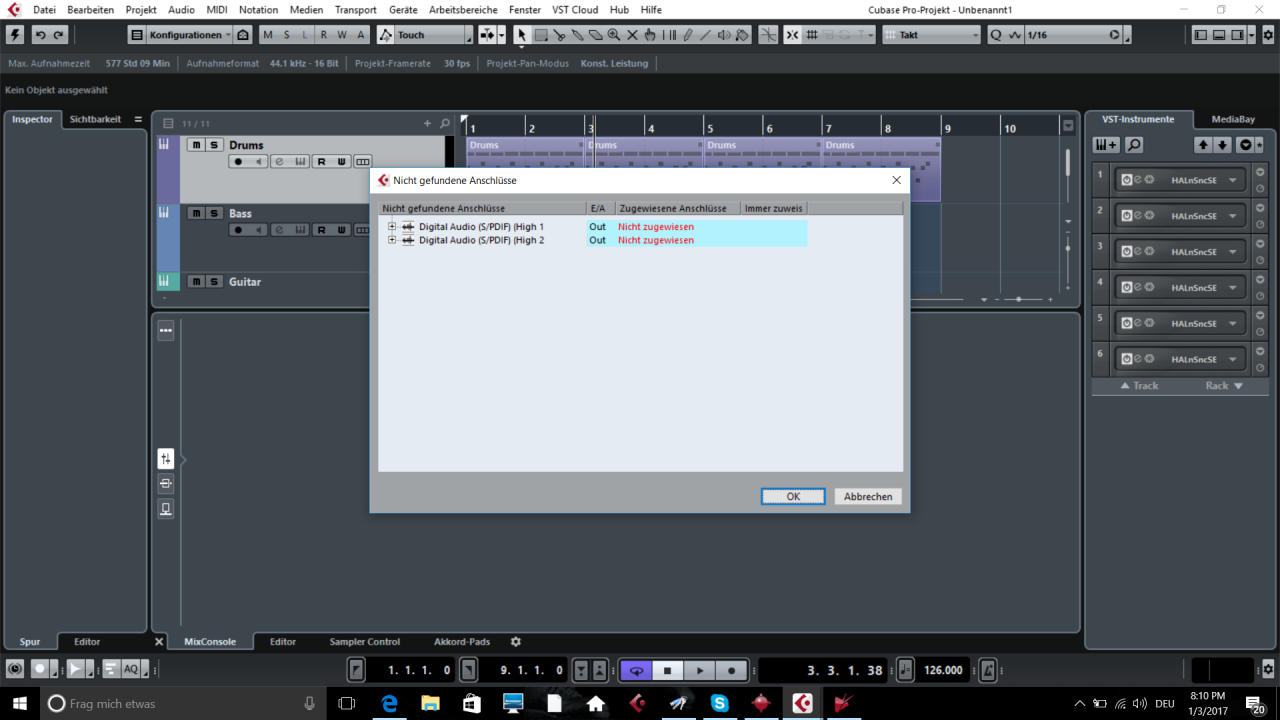Click the Track button in VST rack
Screen dimensions: 1280x720
pos(1139,386)
